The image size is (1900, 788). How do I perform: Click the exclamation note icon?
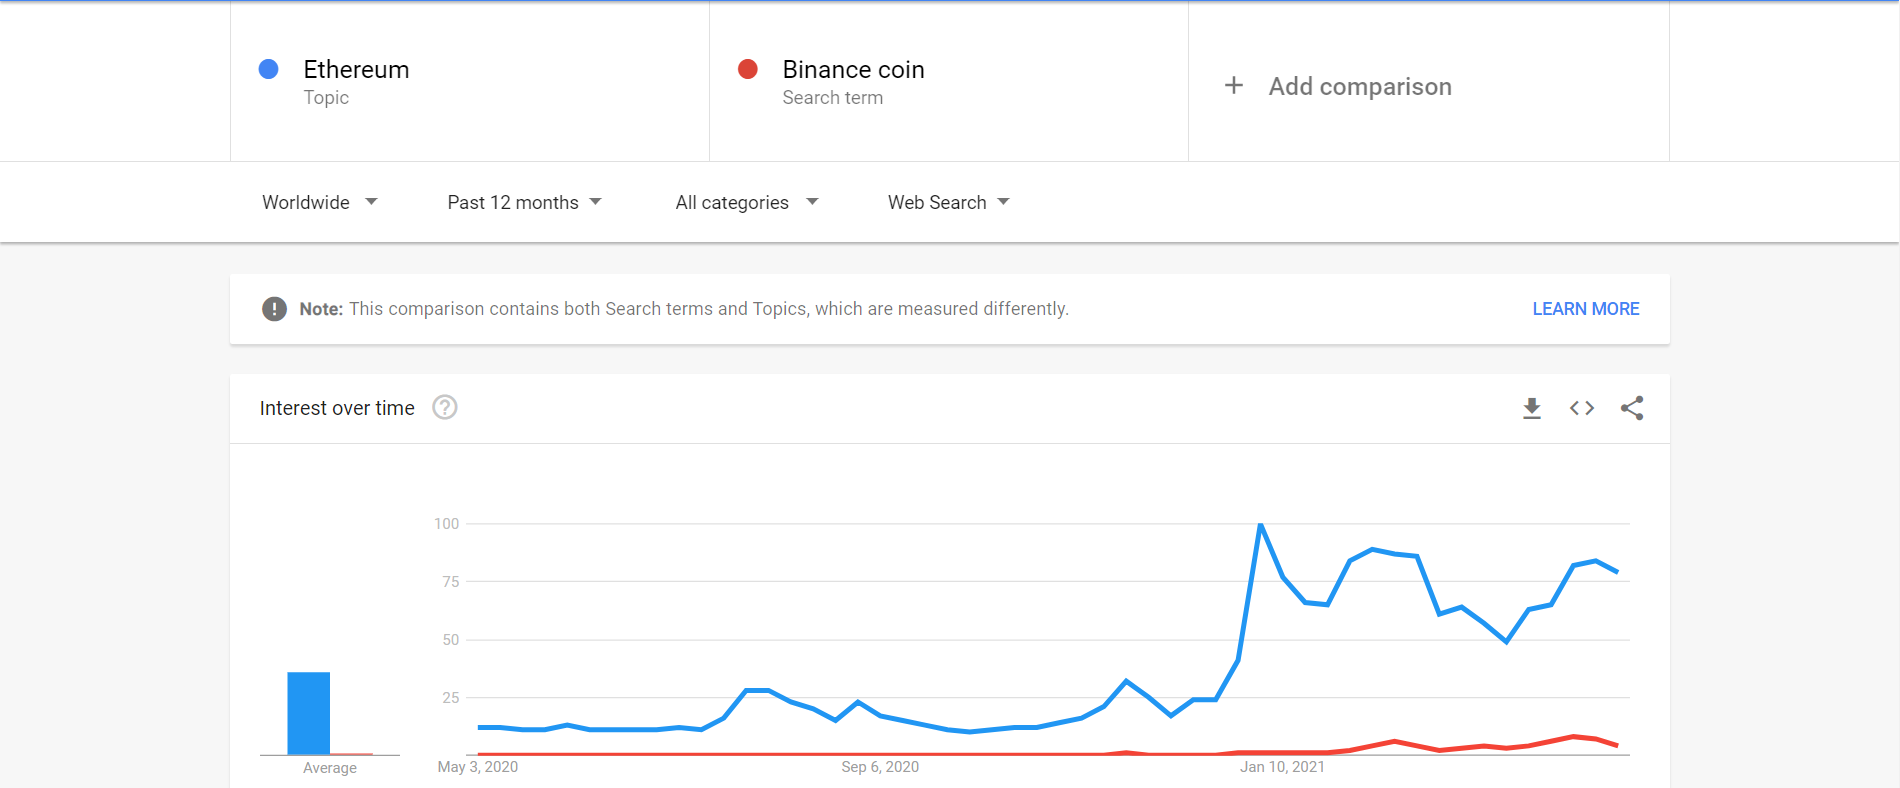274,309
